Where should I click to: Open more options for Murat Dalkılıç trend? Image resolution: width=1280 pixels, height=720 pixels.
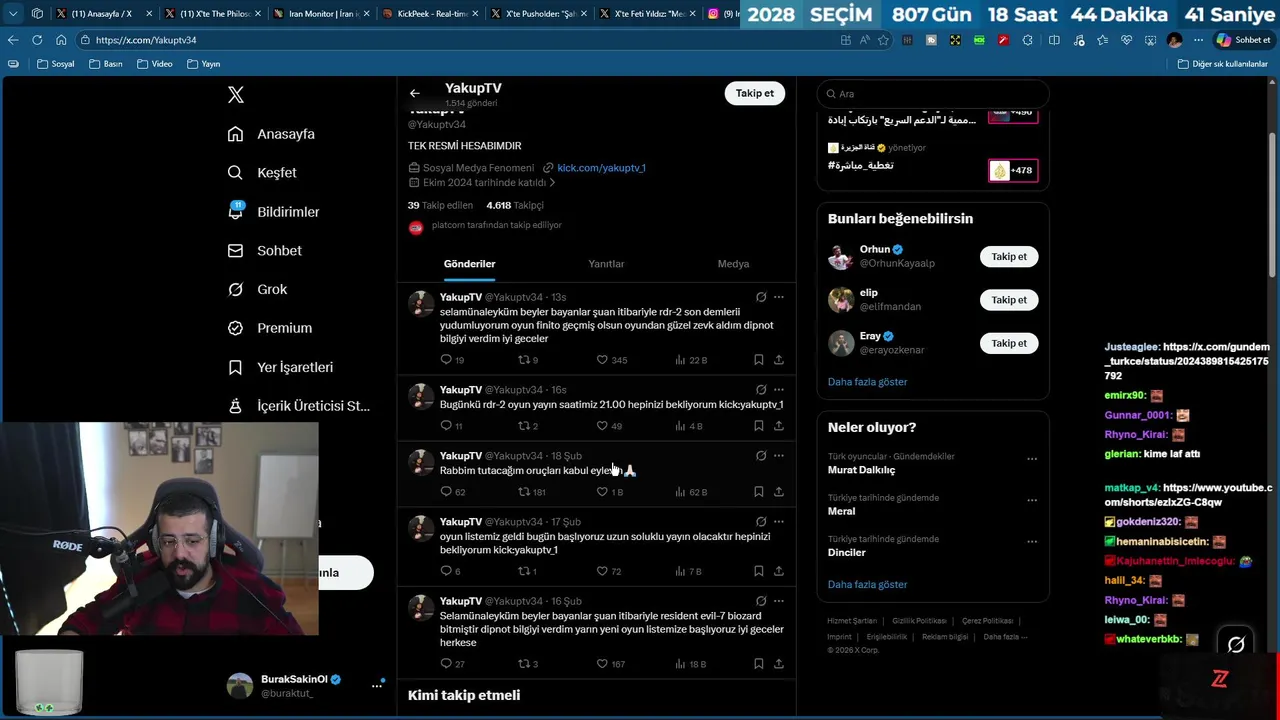coord(1032,460)
